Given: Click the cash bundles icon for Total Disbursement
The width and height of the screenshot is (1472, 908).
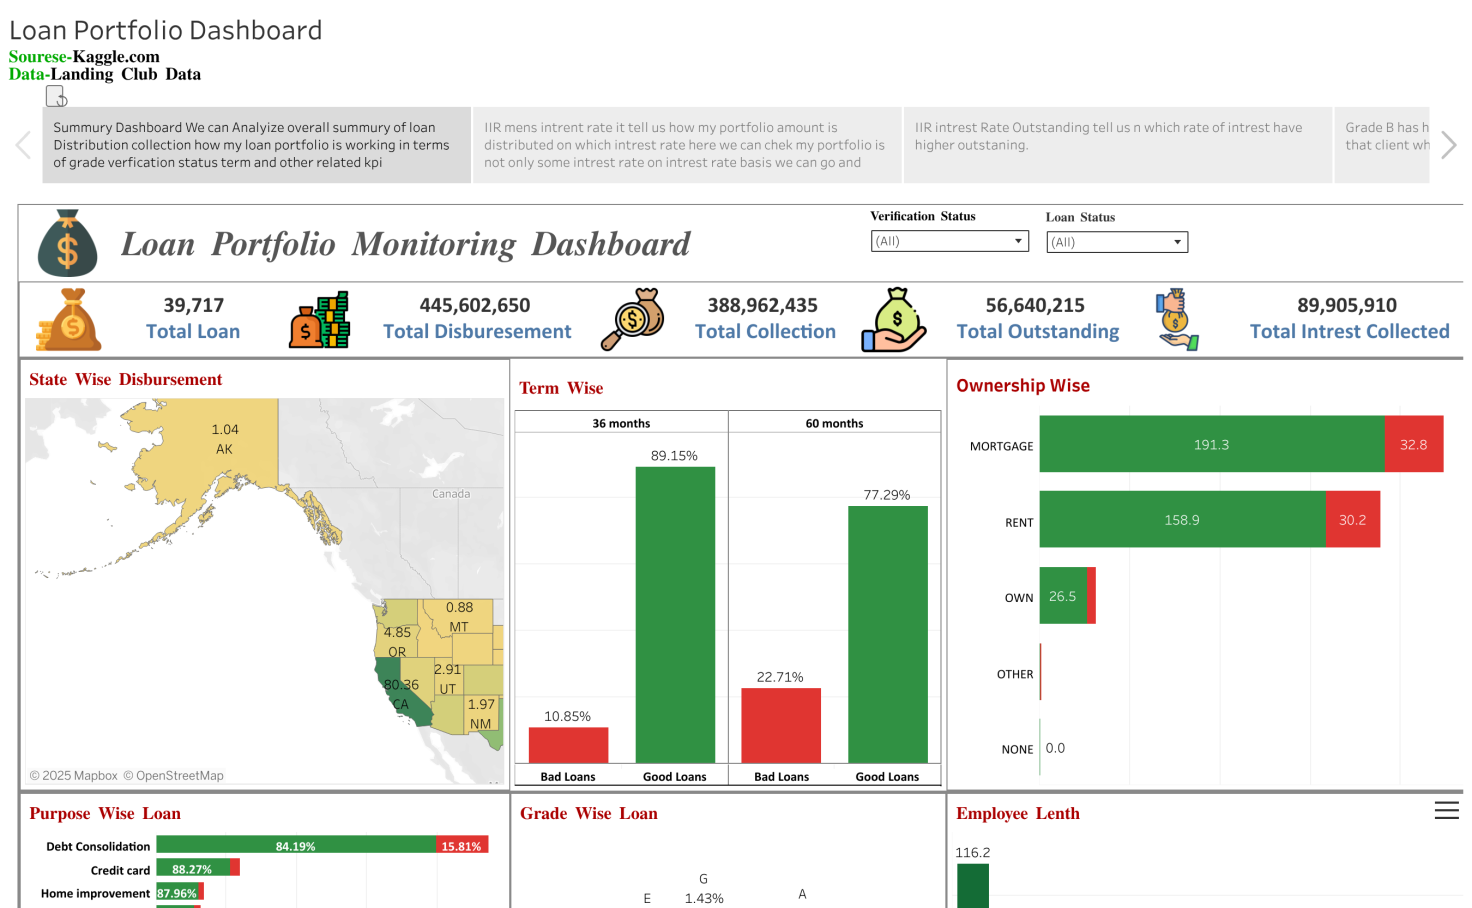Looking at the screenshot, I should coord(320,318).
